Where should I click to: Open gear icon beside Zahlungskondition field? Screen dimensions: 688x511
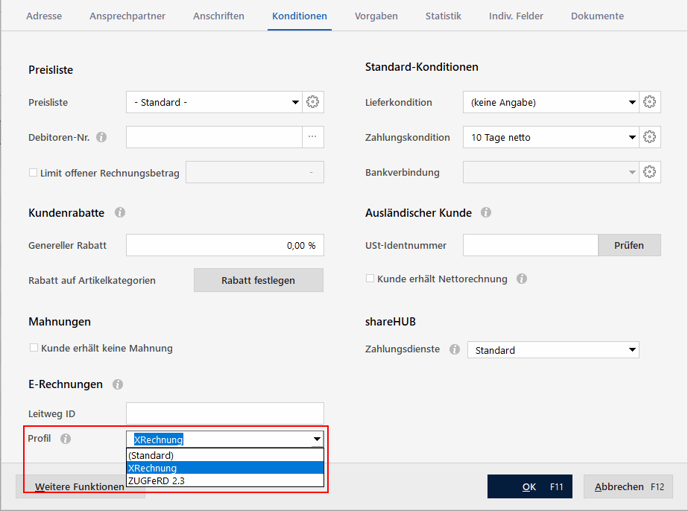(x=649, y=137)
